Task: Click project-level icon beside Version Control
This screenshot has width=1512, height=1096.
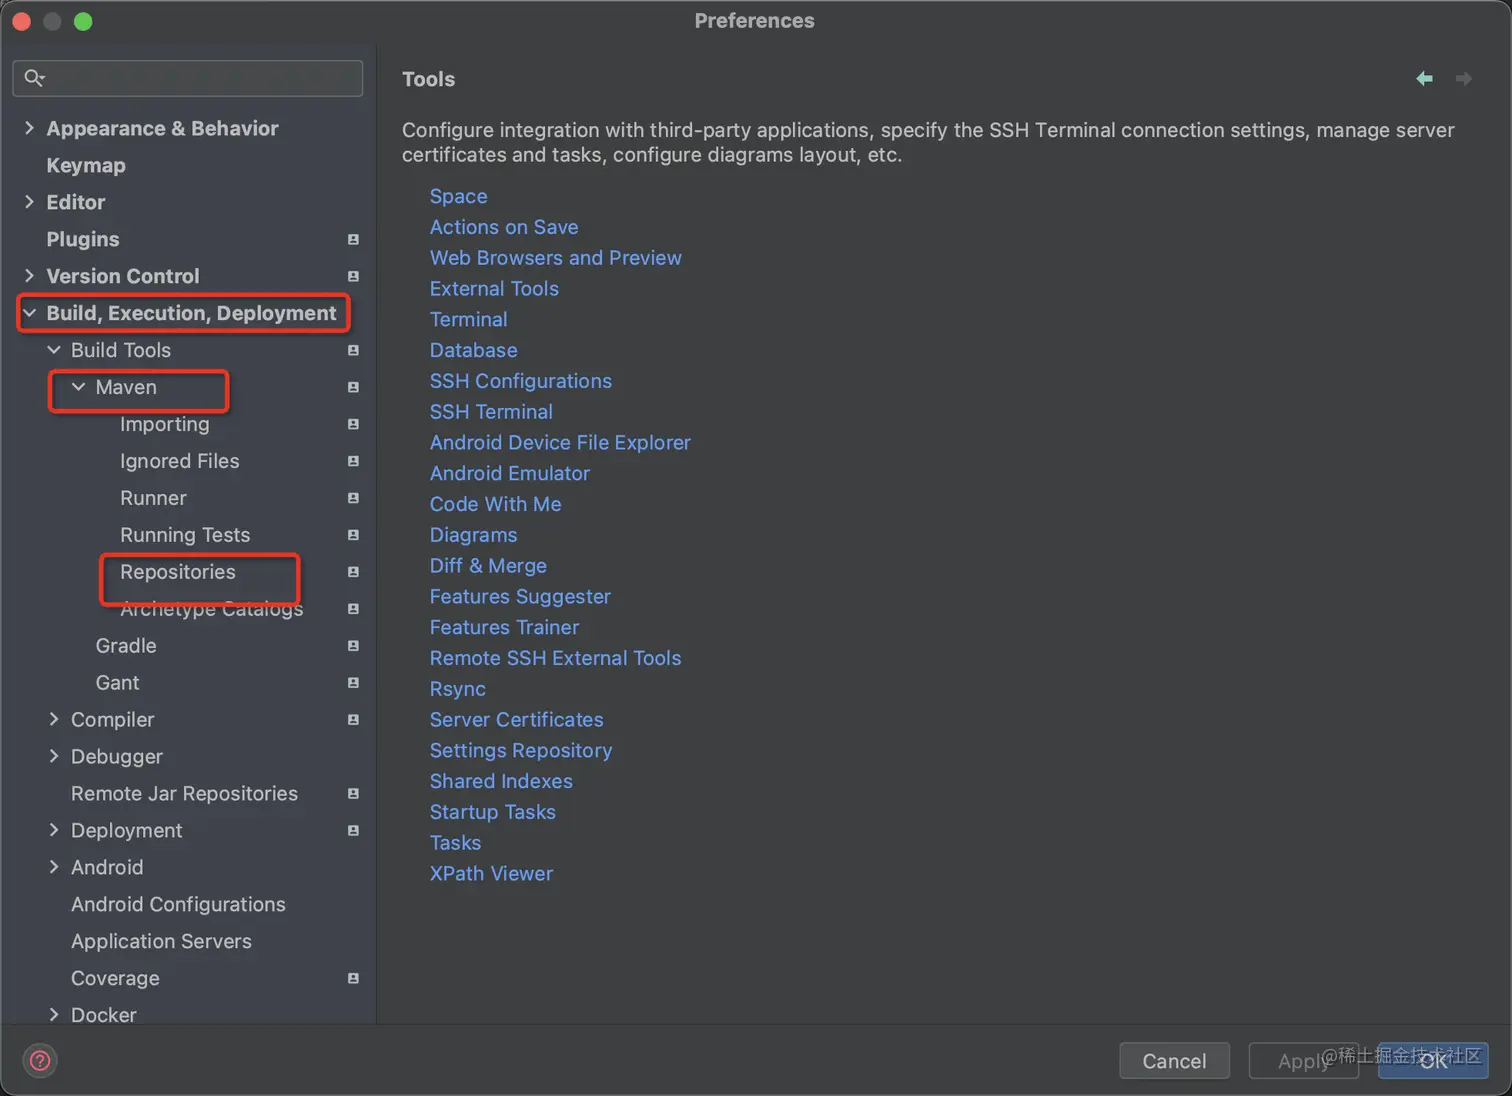Action: [353, 276]
